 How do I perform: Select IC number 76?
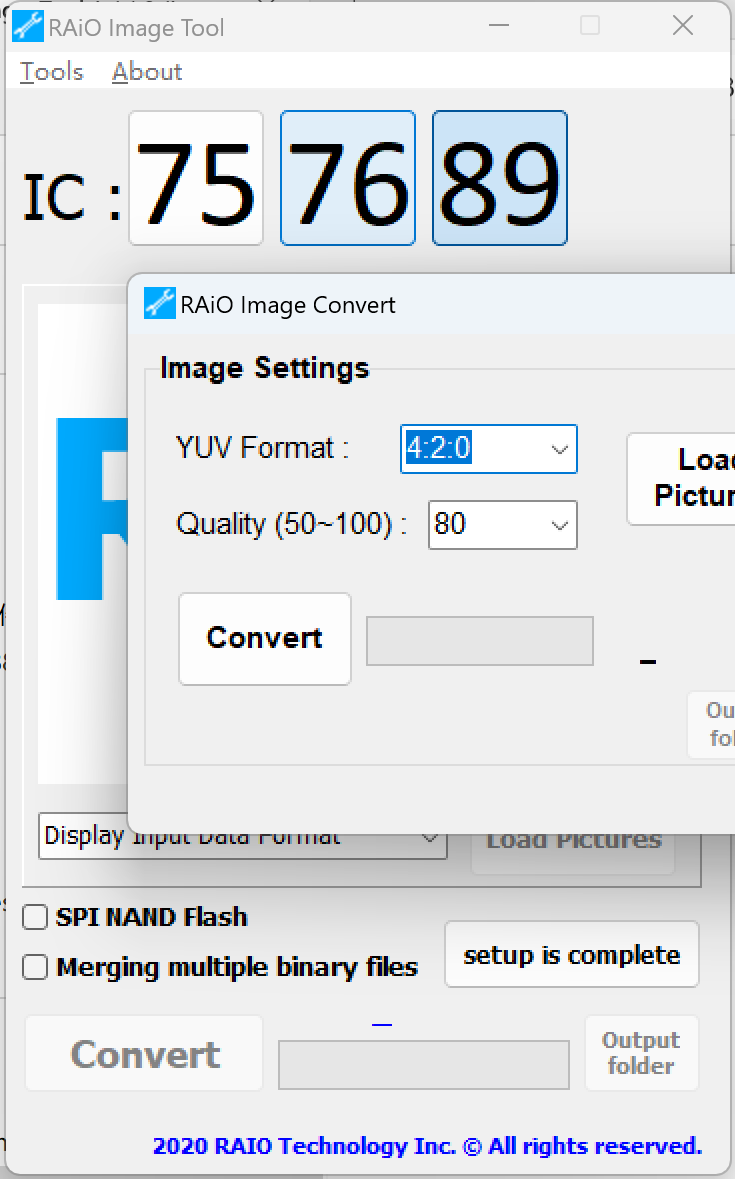coord(347,178)
